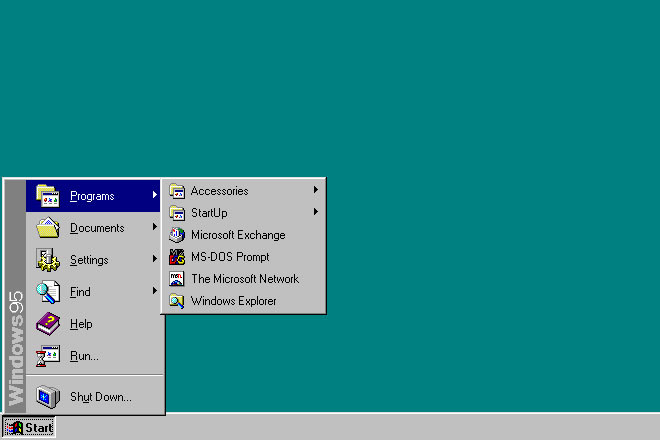Expand the Documents submenu arrow

coord(154,227)
